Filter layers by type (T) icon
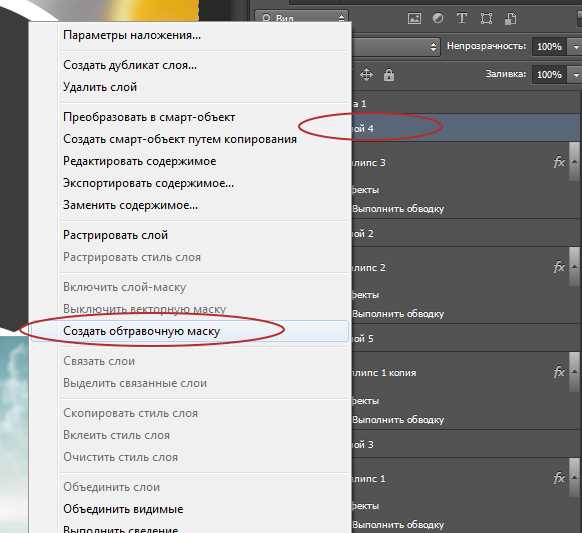The width and height of the screenshot is (582, 533). tap(462, 18)
